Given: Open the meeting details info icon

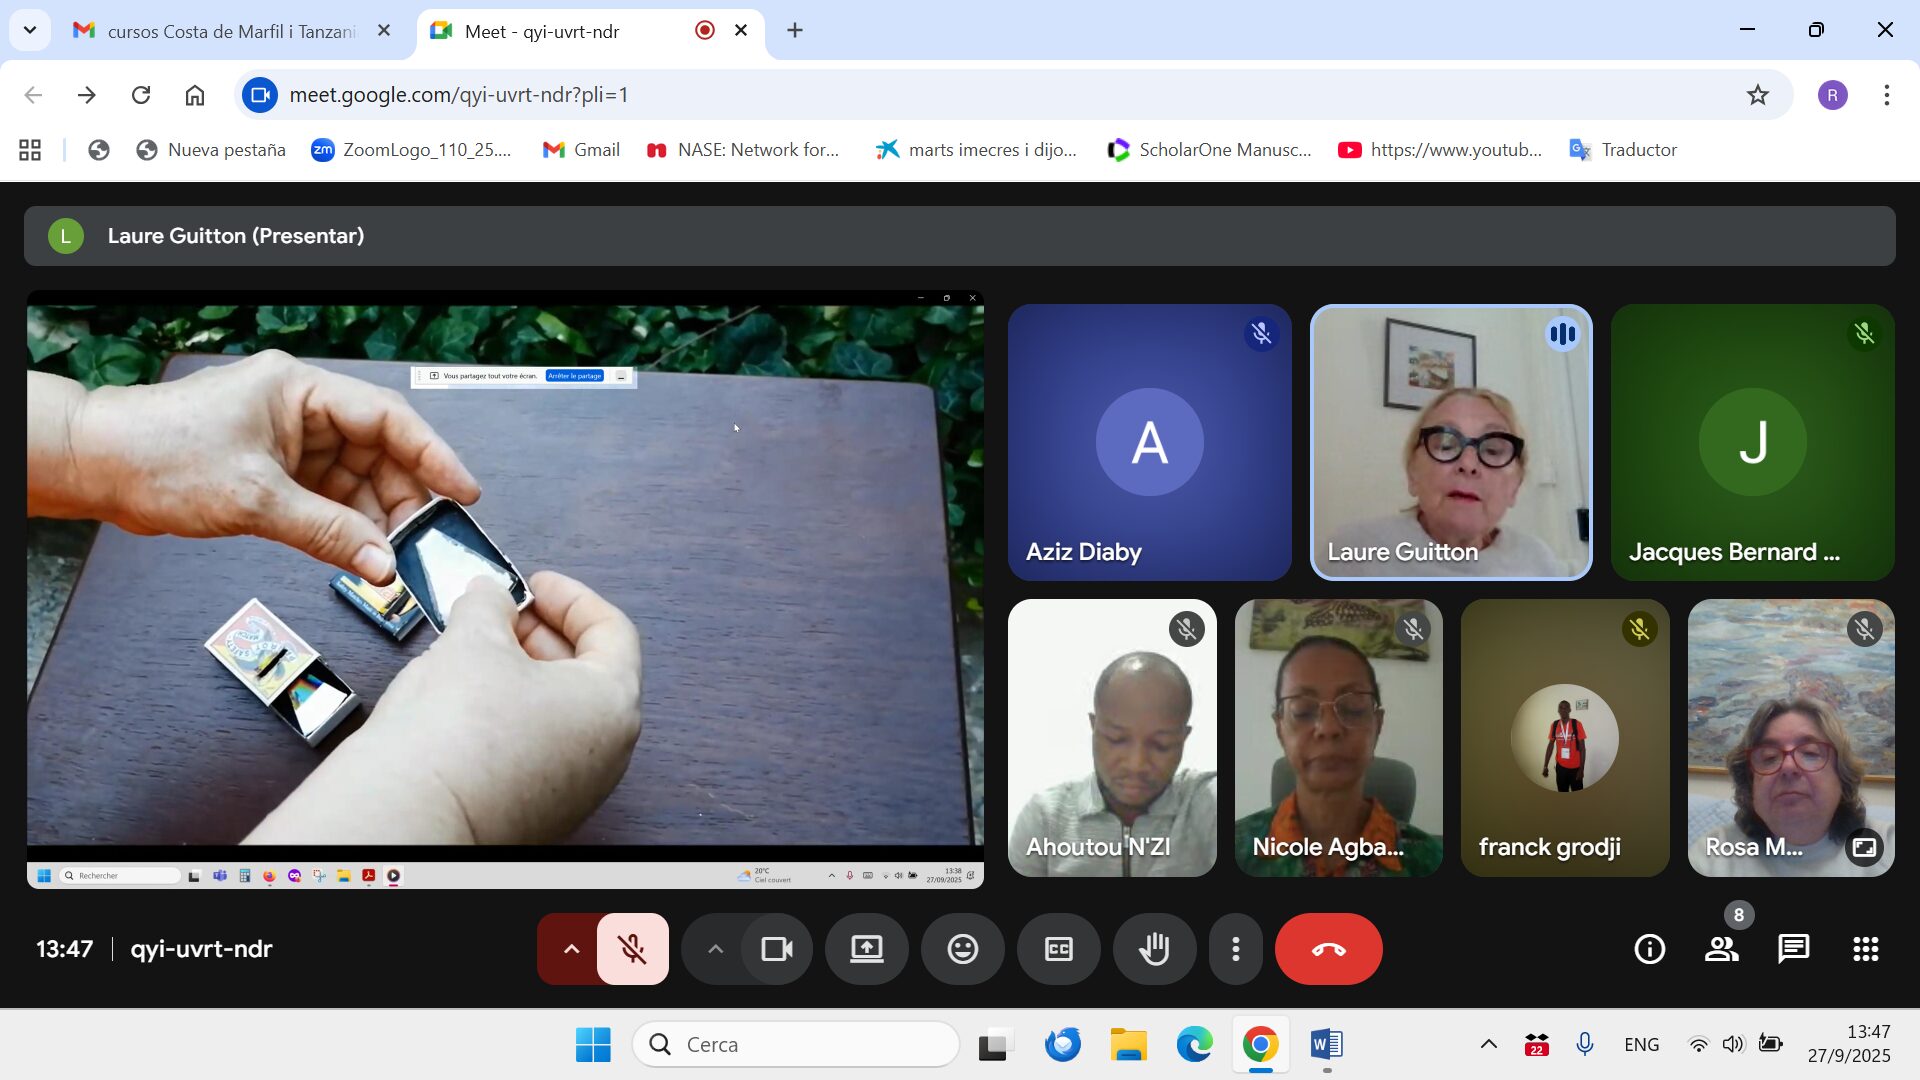Looking at the screenshot, I should click(1649, 949).
